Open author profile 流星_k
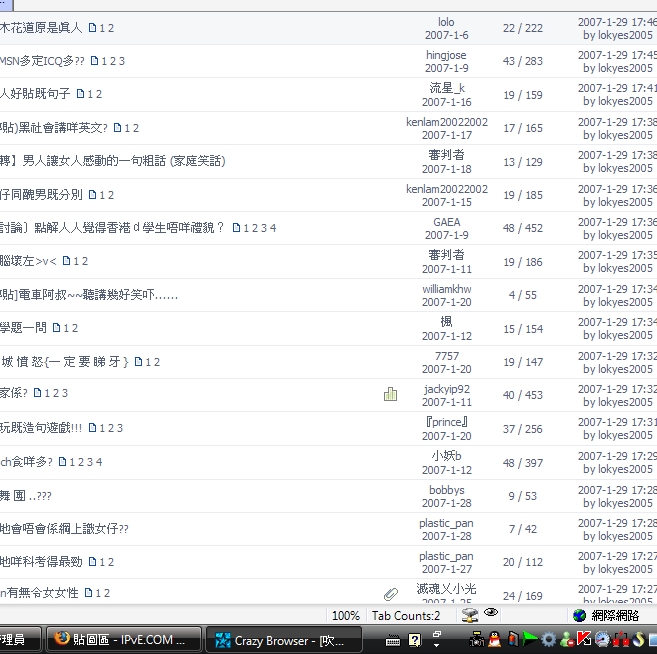Screen dimensions: 657x654 point(447,88)
